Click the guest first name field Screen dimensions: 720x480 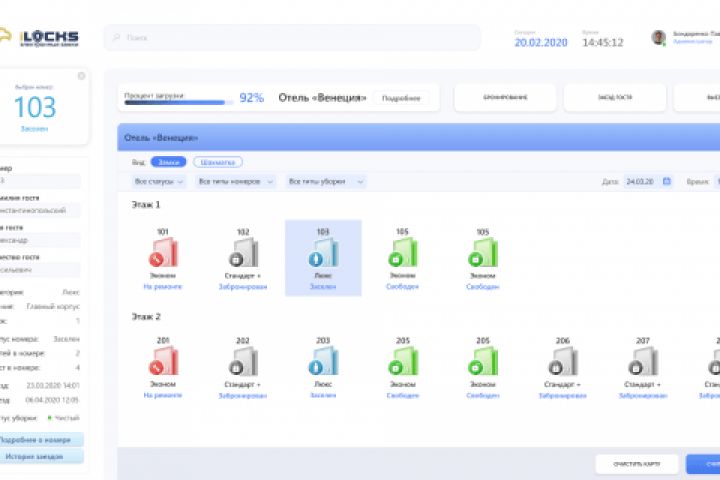[40, 240]
